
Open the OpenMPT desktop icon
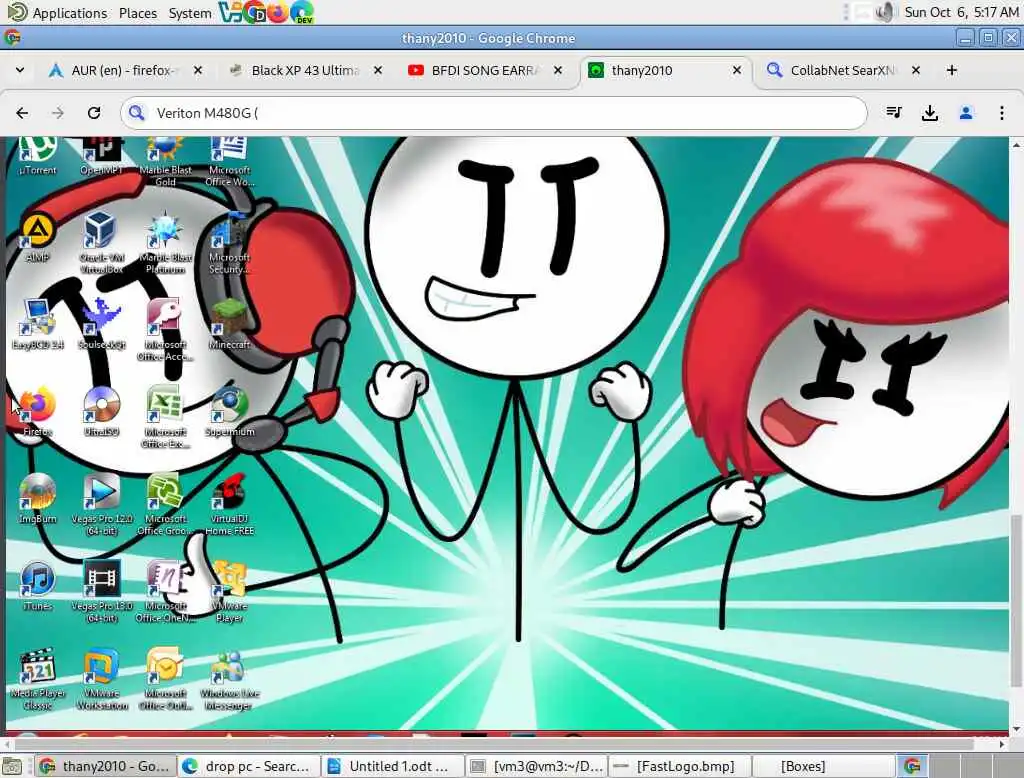click(102, 155)
